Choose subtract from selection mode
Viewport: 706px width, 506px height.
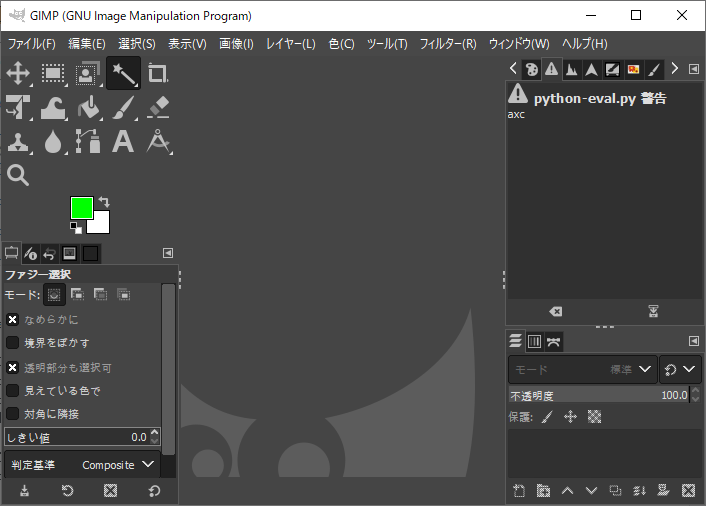[100, 295]
